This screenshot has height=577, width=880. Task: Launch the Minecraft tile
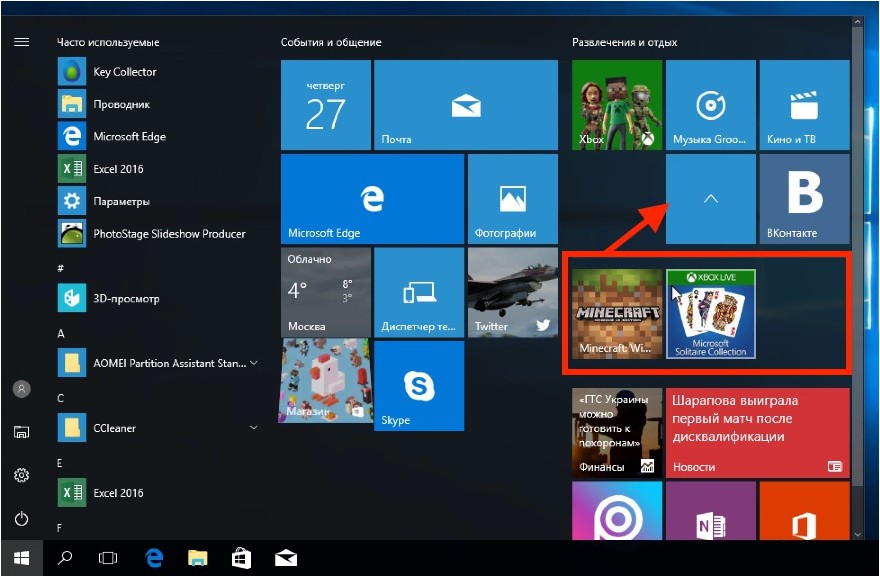click(617, 313)
